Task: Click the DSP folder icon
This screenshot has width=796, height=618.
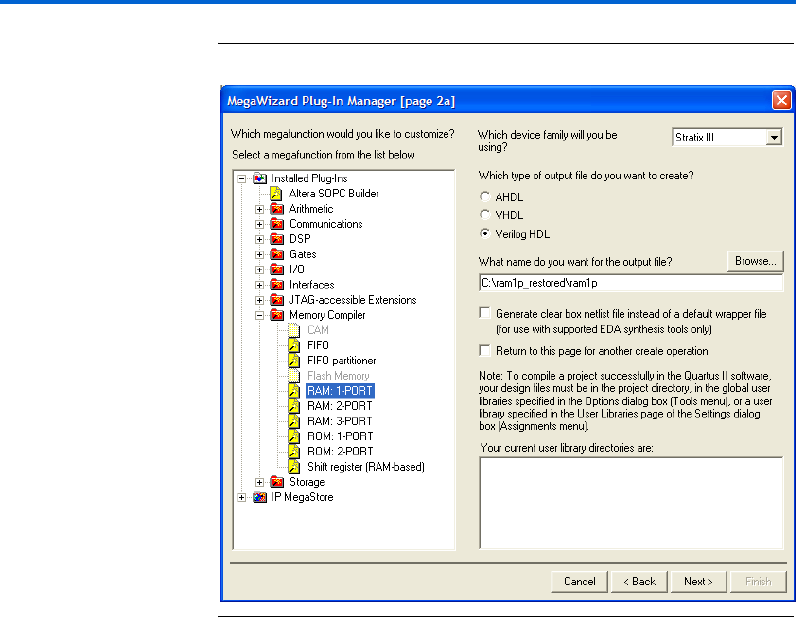Action: (277, 239)
